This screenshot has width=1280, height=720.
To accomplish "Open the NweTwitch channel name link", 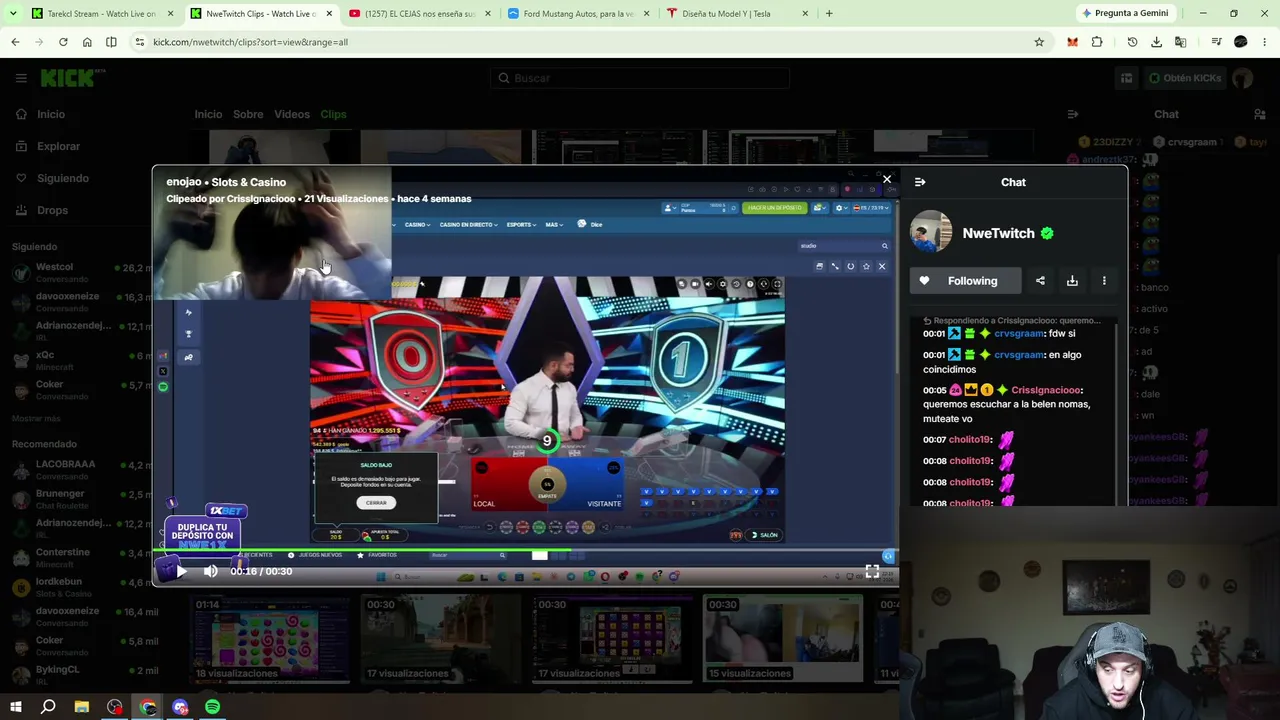I will click(998, 233).
